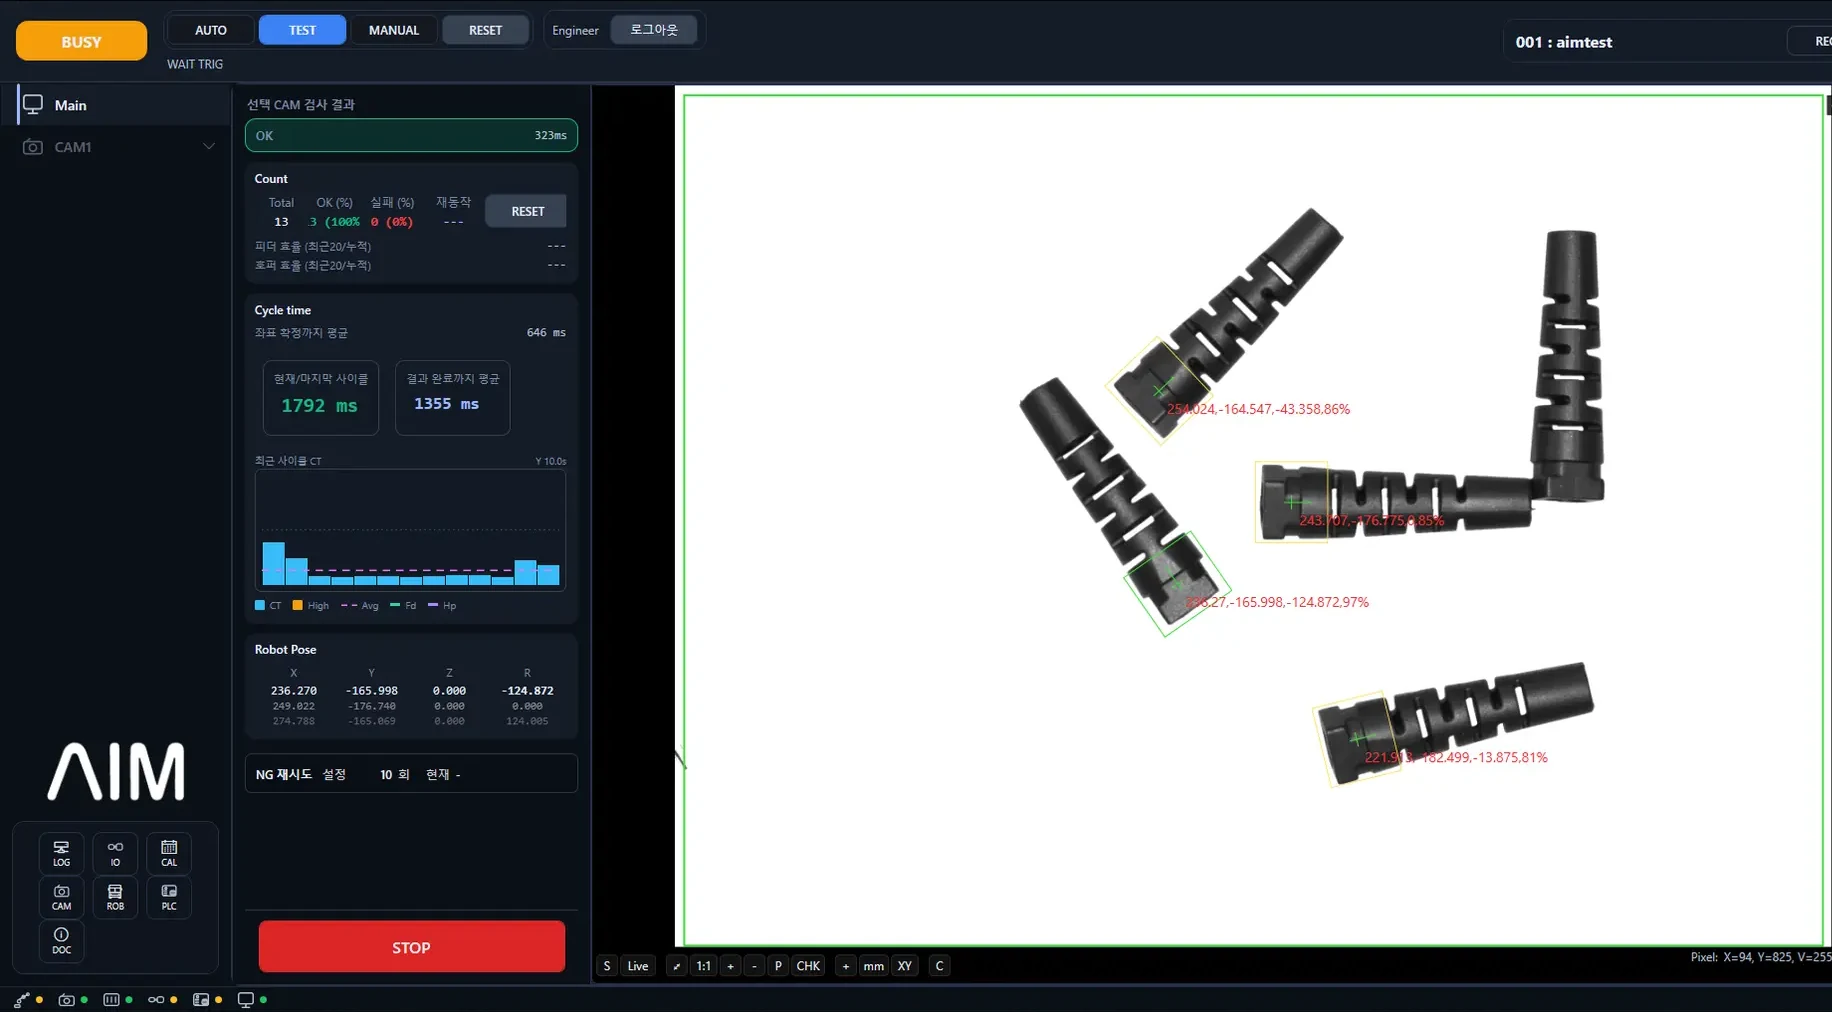Screen dimensions: 1832x1012
Task: Switch to AUTO mode
Action: 211,30
